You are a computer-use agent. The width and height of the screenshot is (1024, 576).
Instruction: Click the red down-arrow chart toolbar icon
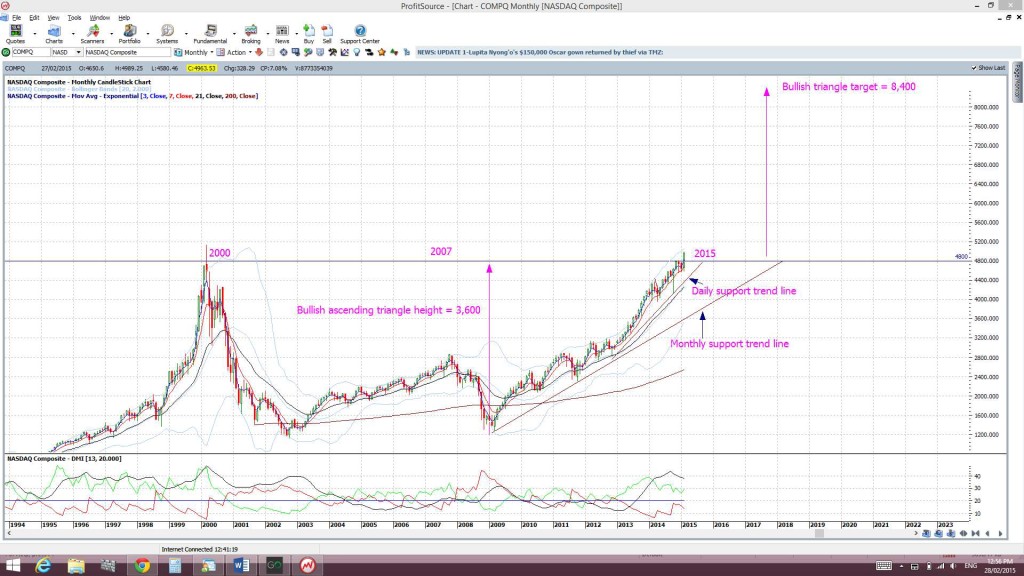(x=259, y=52)
